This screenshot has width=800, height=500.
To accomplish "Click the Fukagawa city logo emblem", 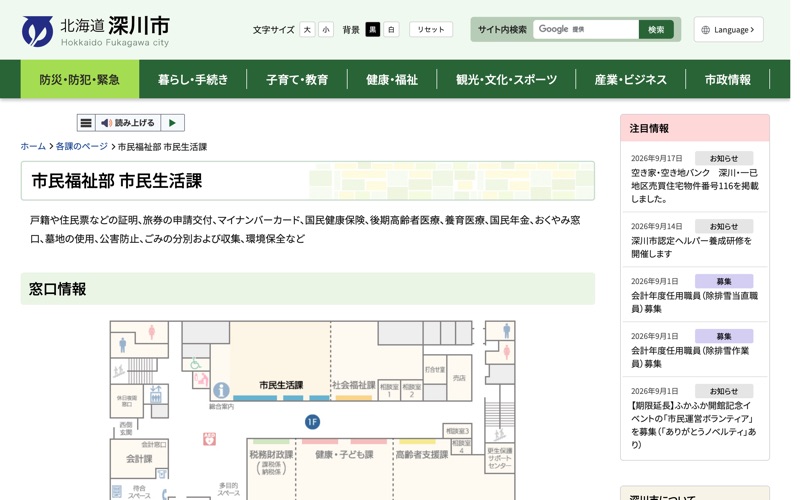I will click(x=37, y=31).
